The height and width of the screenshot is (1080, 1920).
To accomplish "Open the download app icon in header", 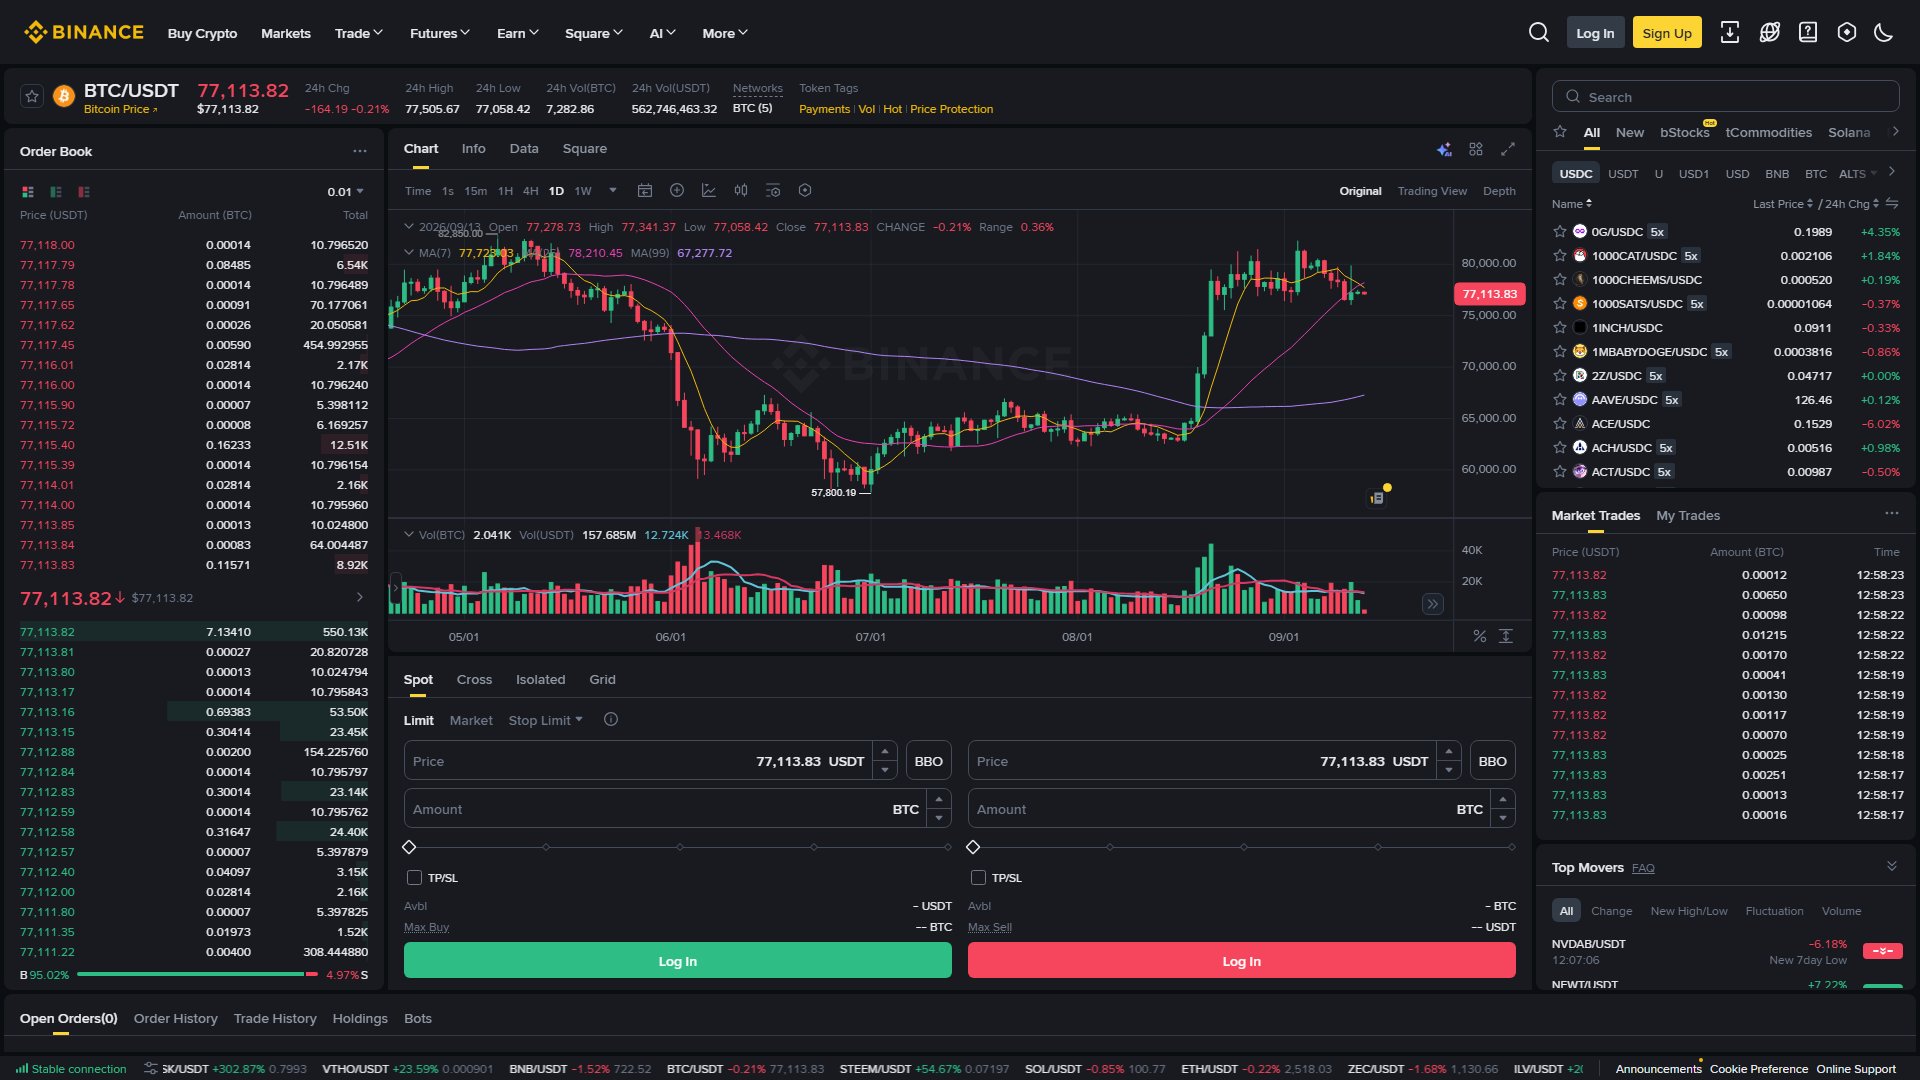I will 1729,33.
